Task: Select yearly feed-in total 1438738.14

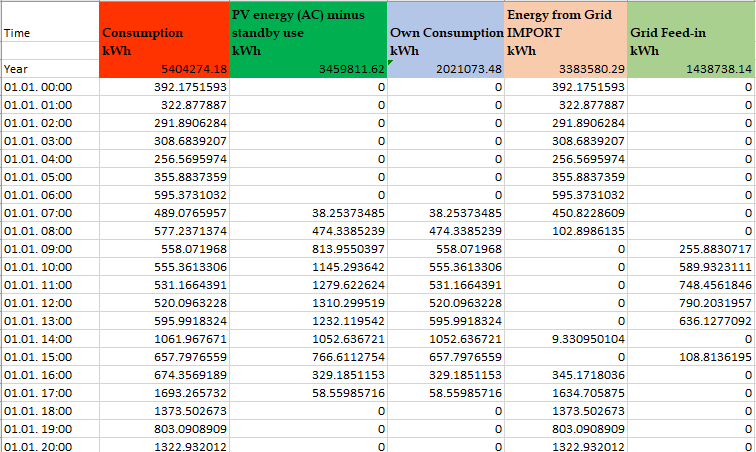Action: pos(691,69)
